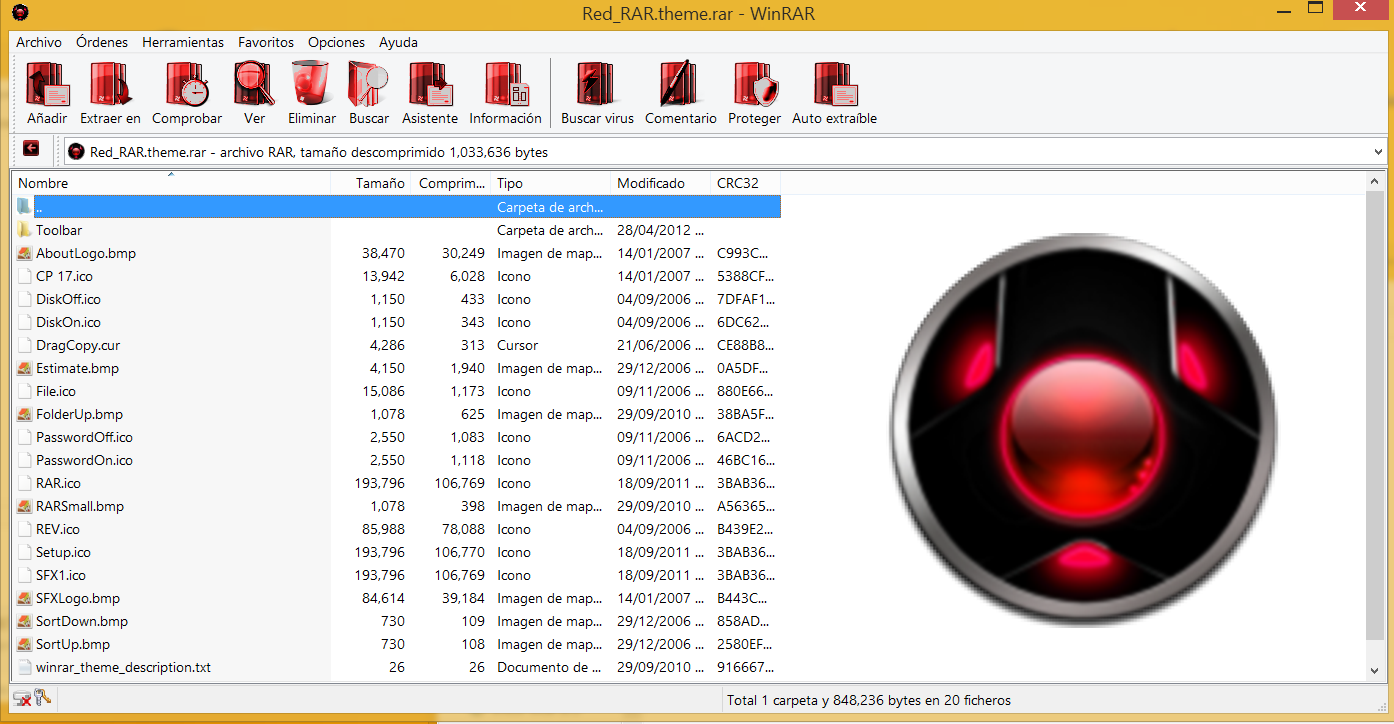Click the SFXLogo.bmp file icon
Viewport: 1394px width, 724px height.
(25, 598)
